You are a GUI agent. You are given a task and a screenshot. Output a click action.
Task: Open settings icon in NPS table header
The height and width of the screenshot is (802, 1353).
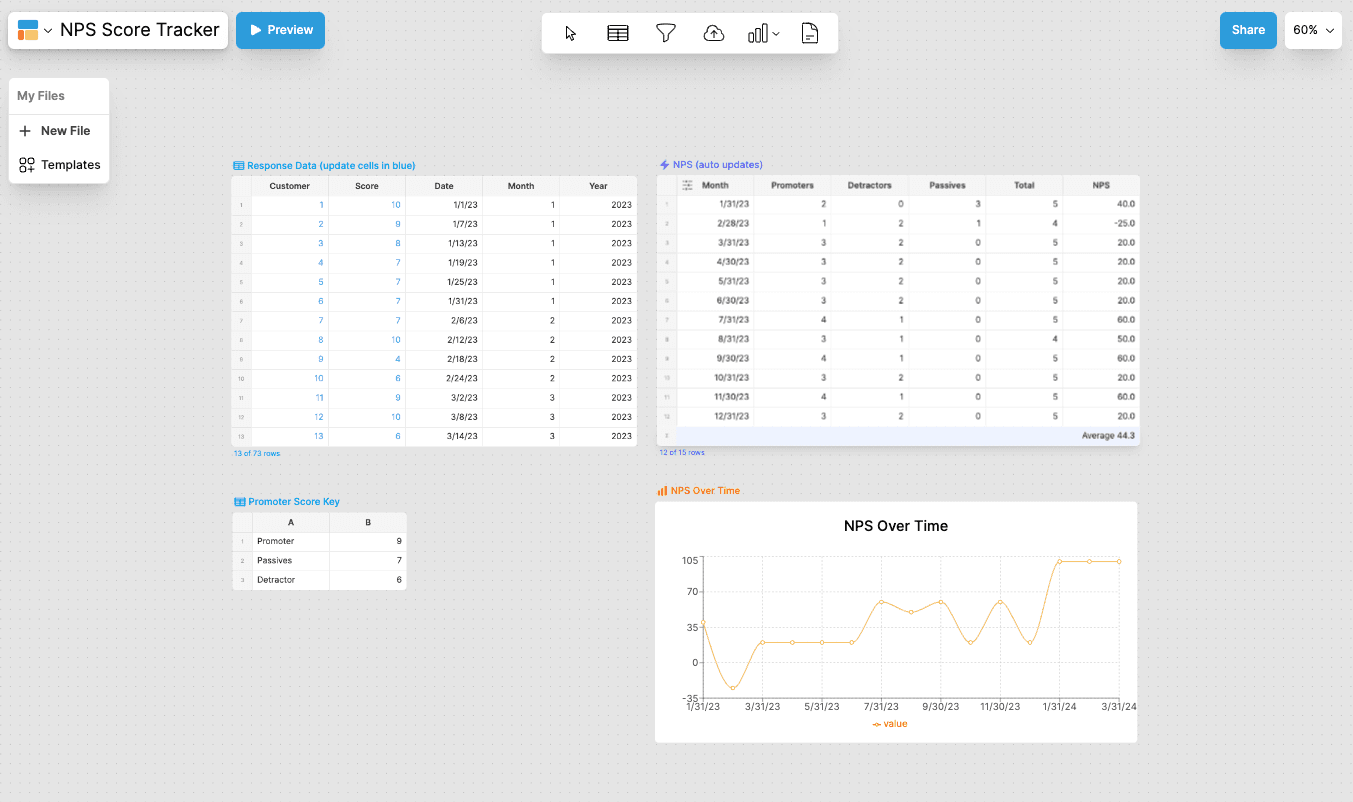click(687, 185)
